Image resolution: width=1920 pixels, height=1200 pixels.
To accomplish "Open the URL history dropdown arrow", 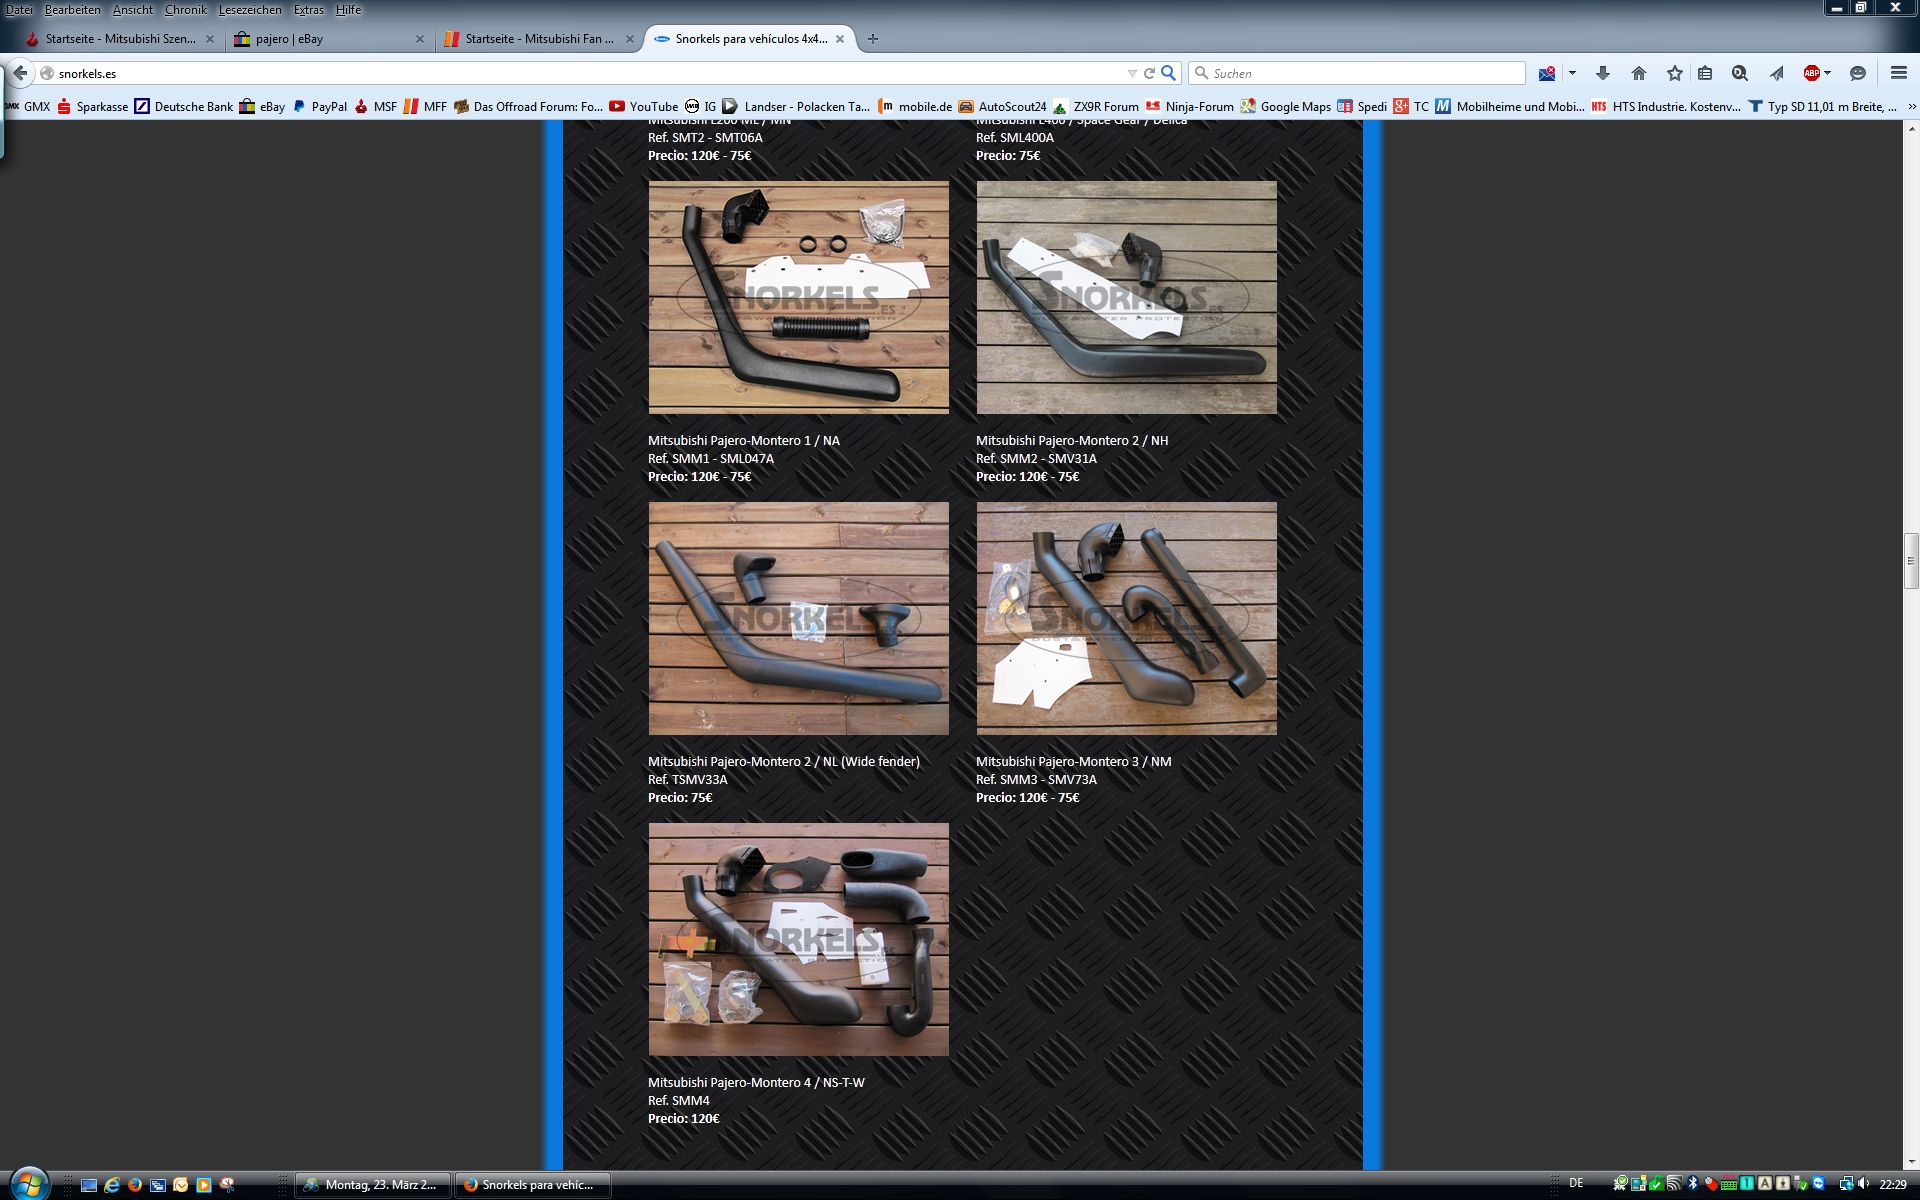I will (x=1131, y=73).
